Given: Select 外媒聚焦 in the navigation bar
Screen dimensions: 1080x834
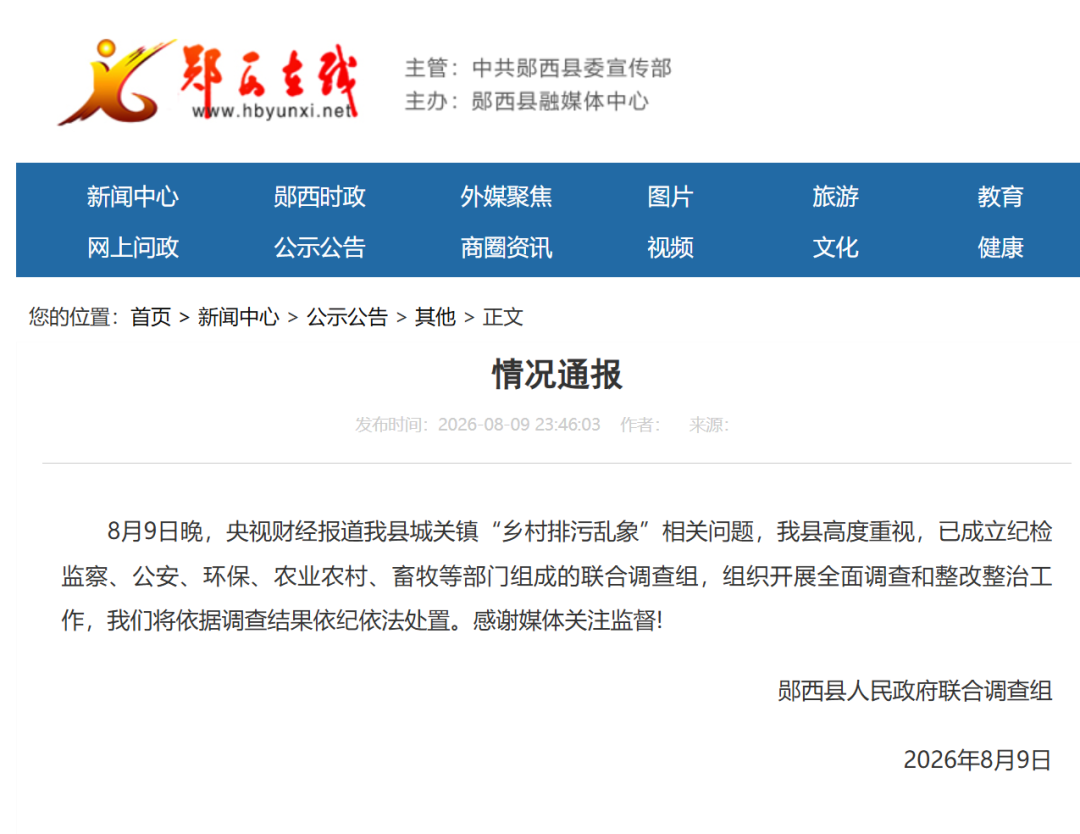Looking at the screenshot, I should pos(506,197).
